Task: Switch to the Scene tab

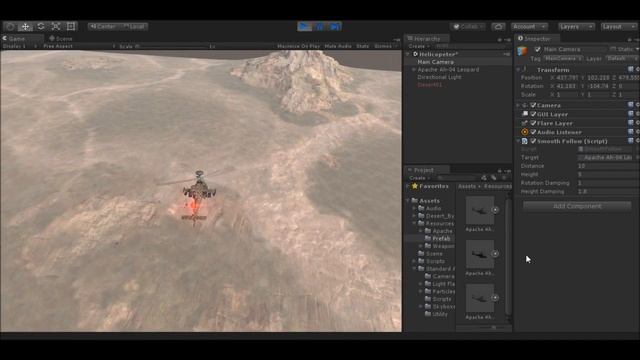Action: click(x=61, y=38)
